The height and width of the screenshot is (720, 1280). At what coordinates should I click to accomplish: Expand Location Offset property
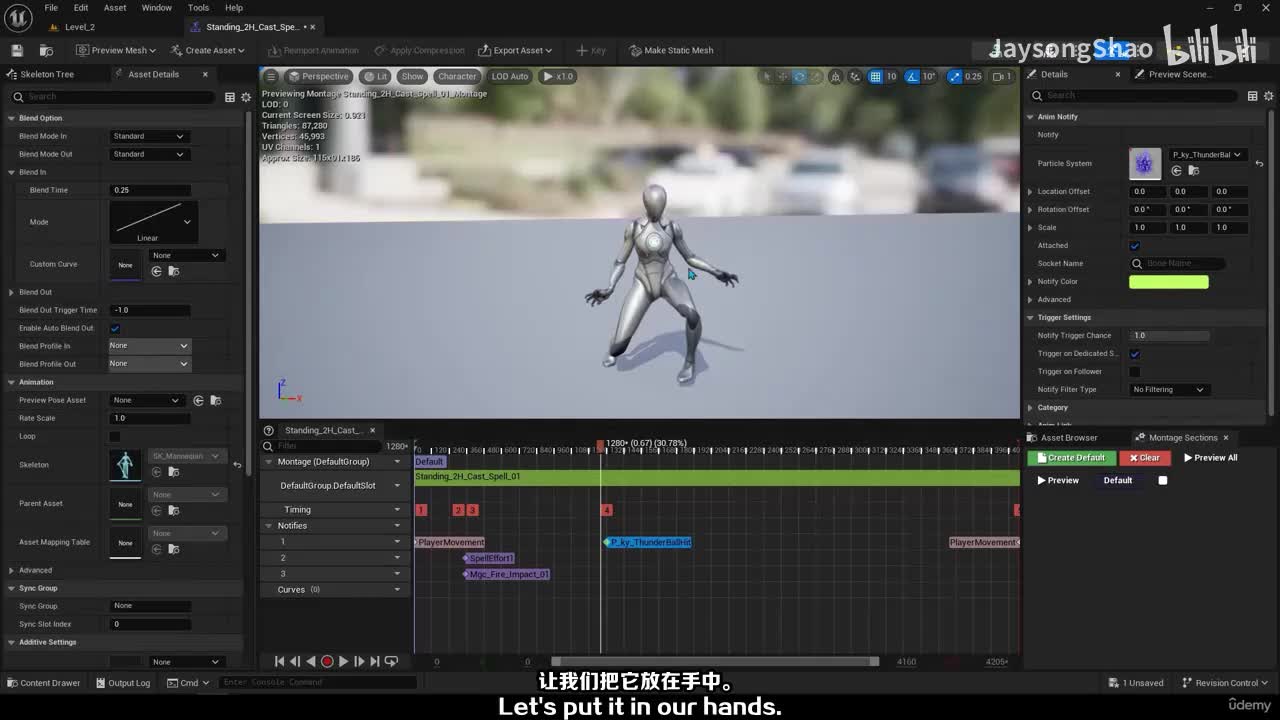[x=1030, y=191]
